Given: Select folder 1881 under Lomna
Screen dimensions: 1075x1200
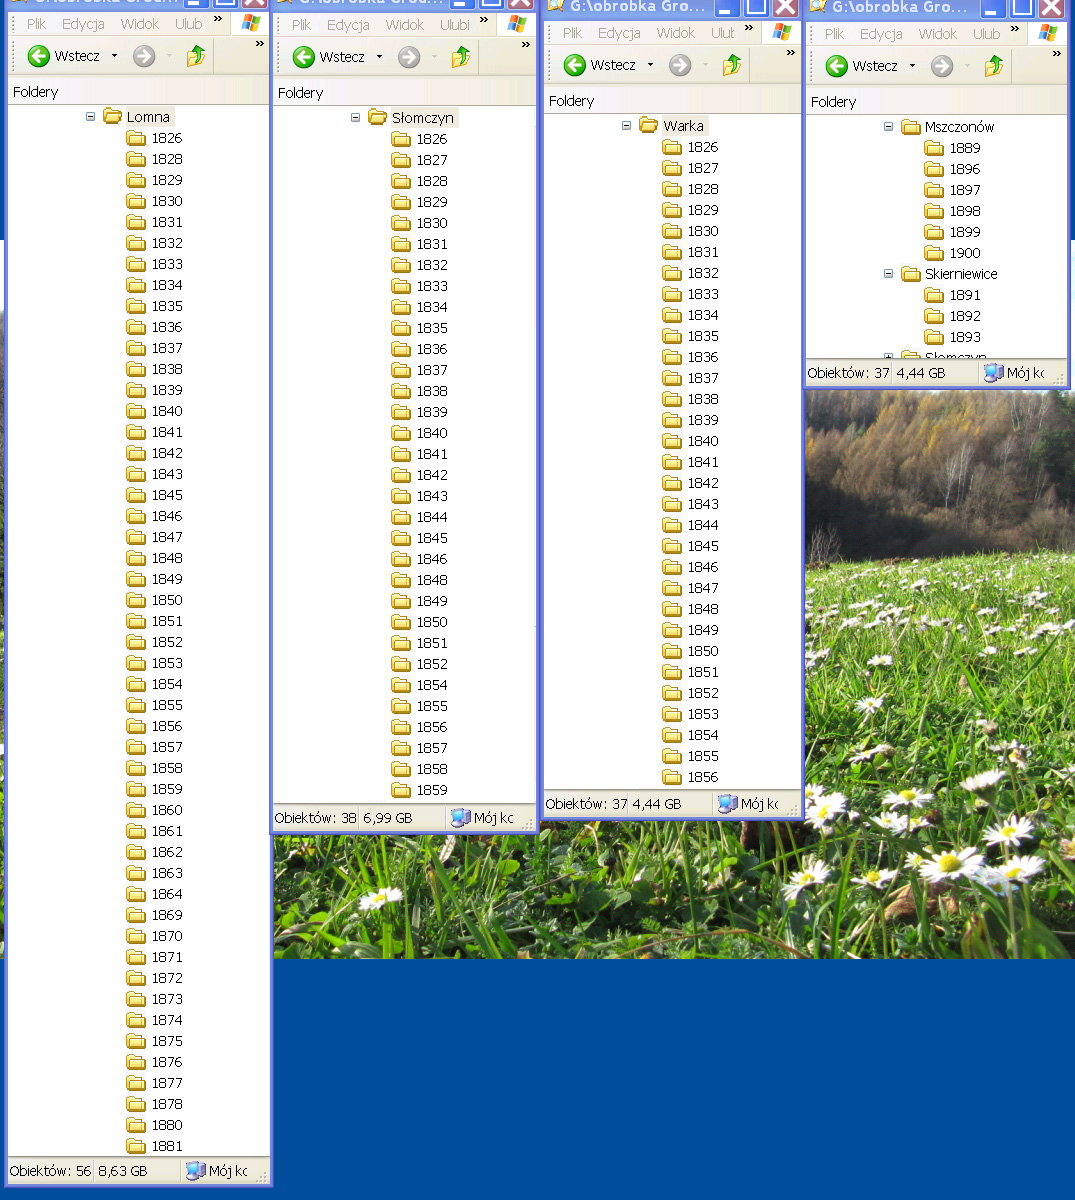Looking at the screenshot, I should tap(166, 1146).
